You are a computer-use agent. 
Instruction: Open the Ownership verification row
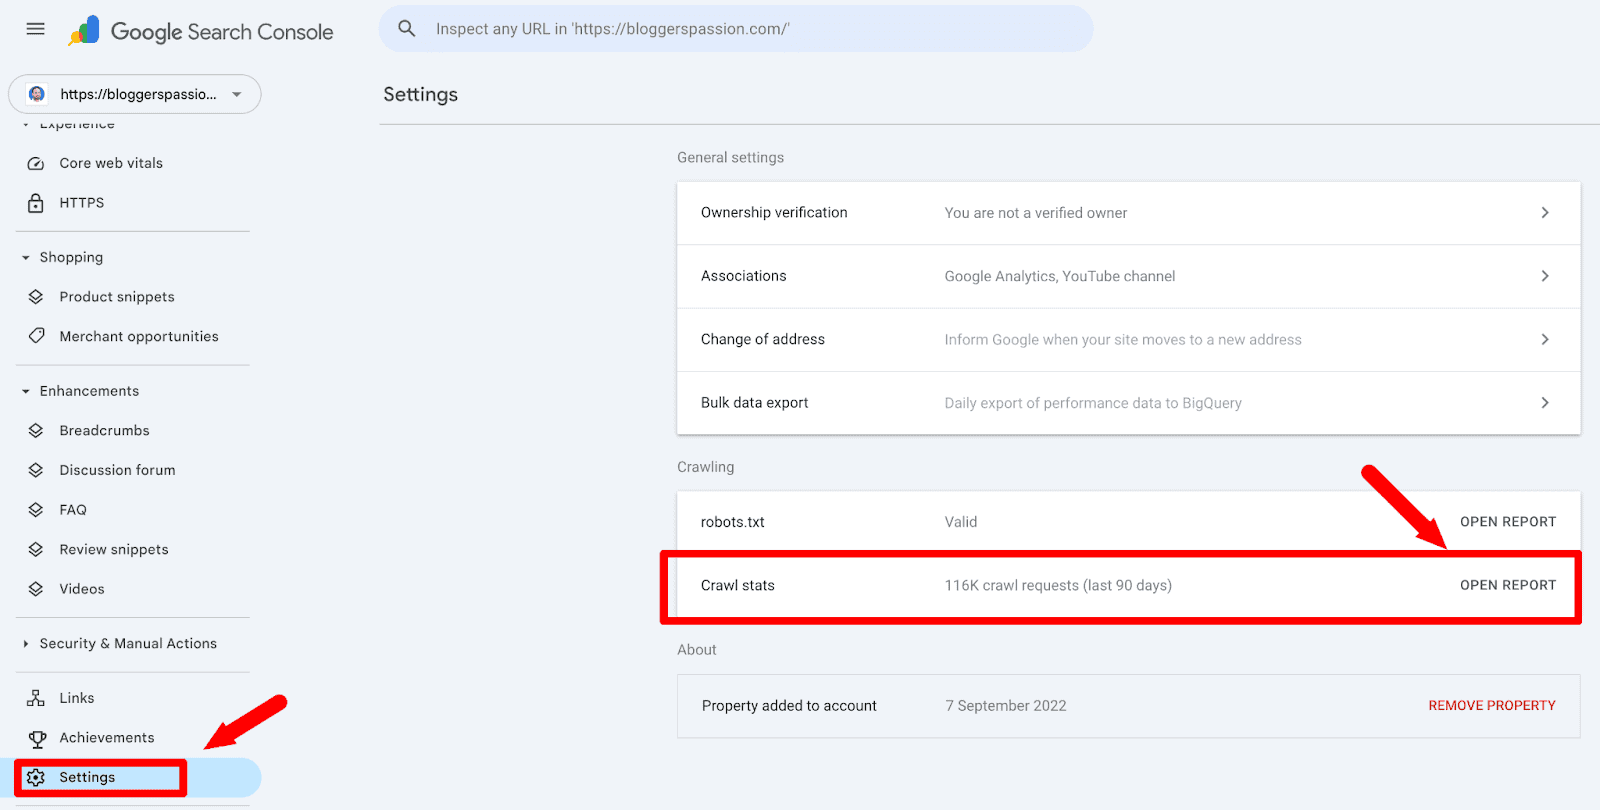pos(1128,213)
